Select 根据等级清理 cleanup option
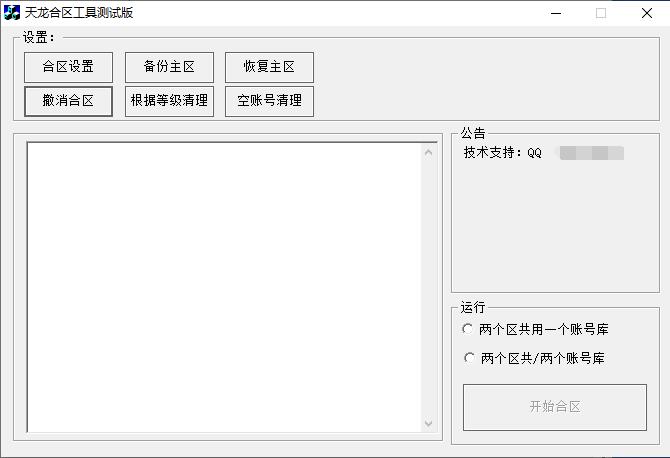Screen dimensions: 670x458 [x=169, y=101]
